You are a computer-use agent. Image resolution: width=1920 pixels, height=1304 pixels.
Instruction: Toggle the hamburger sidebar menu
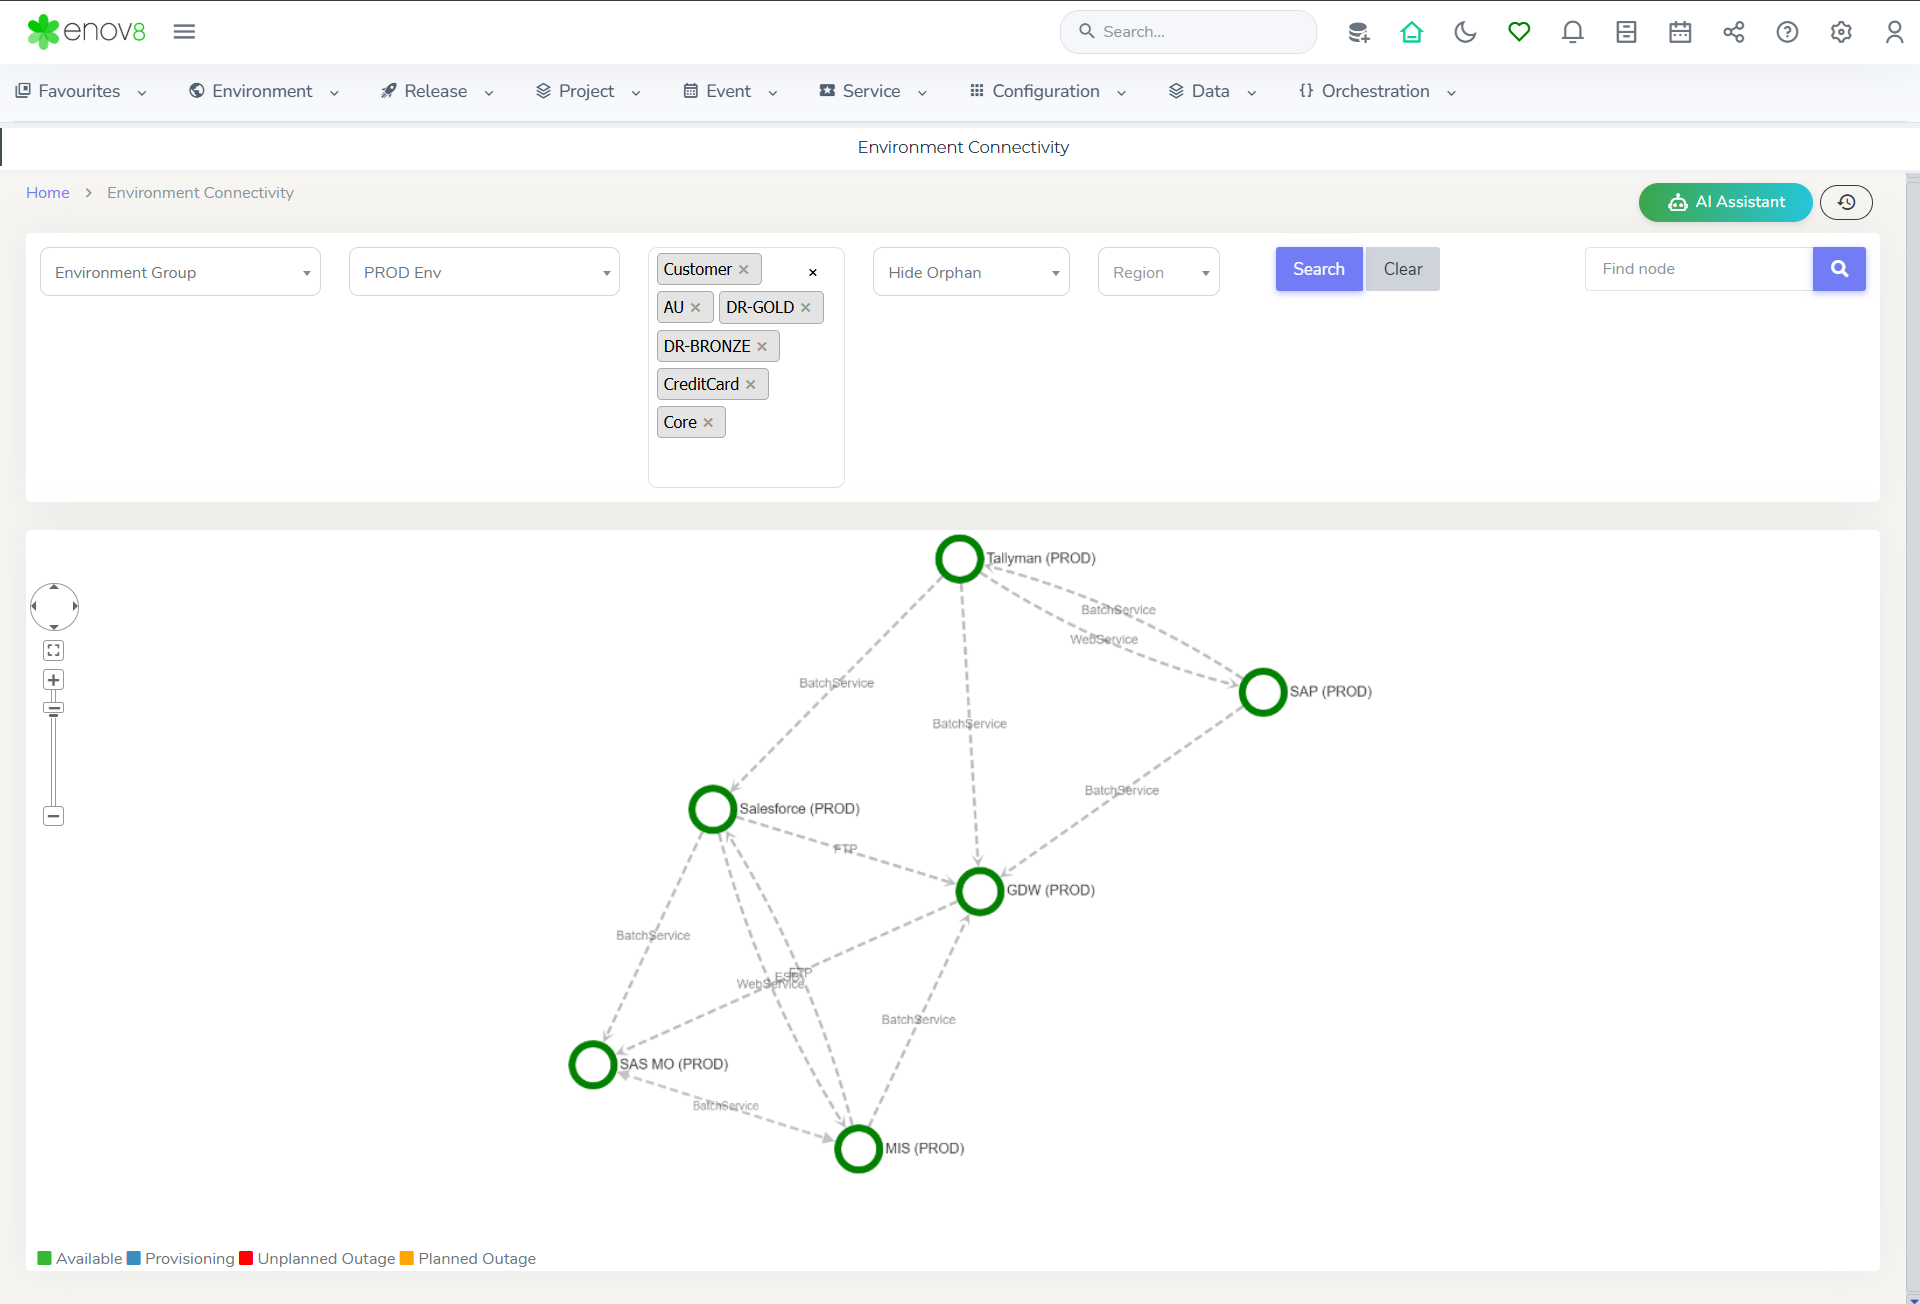184,32
